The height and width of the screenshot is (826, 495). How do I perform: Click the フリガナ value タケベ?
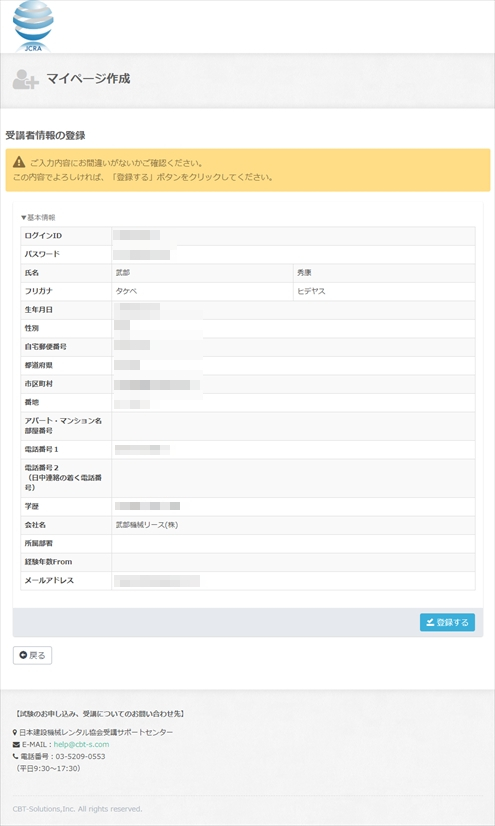click(x=126, y=291)
